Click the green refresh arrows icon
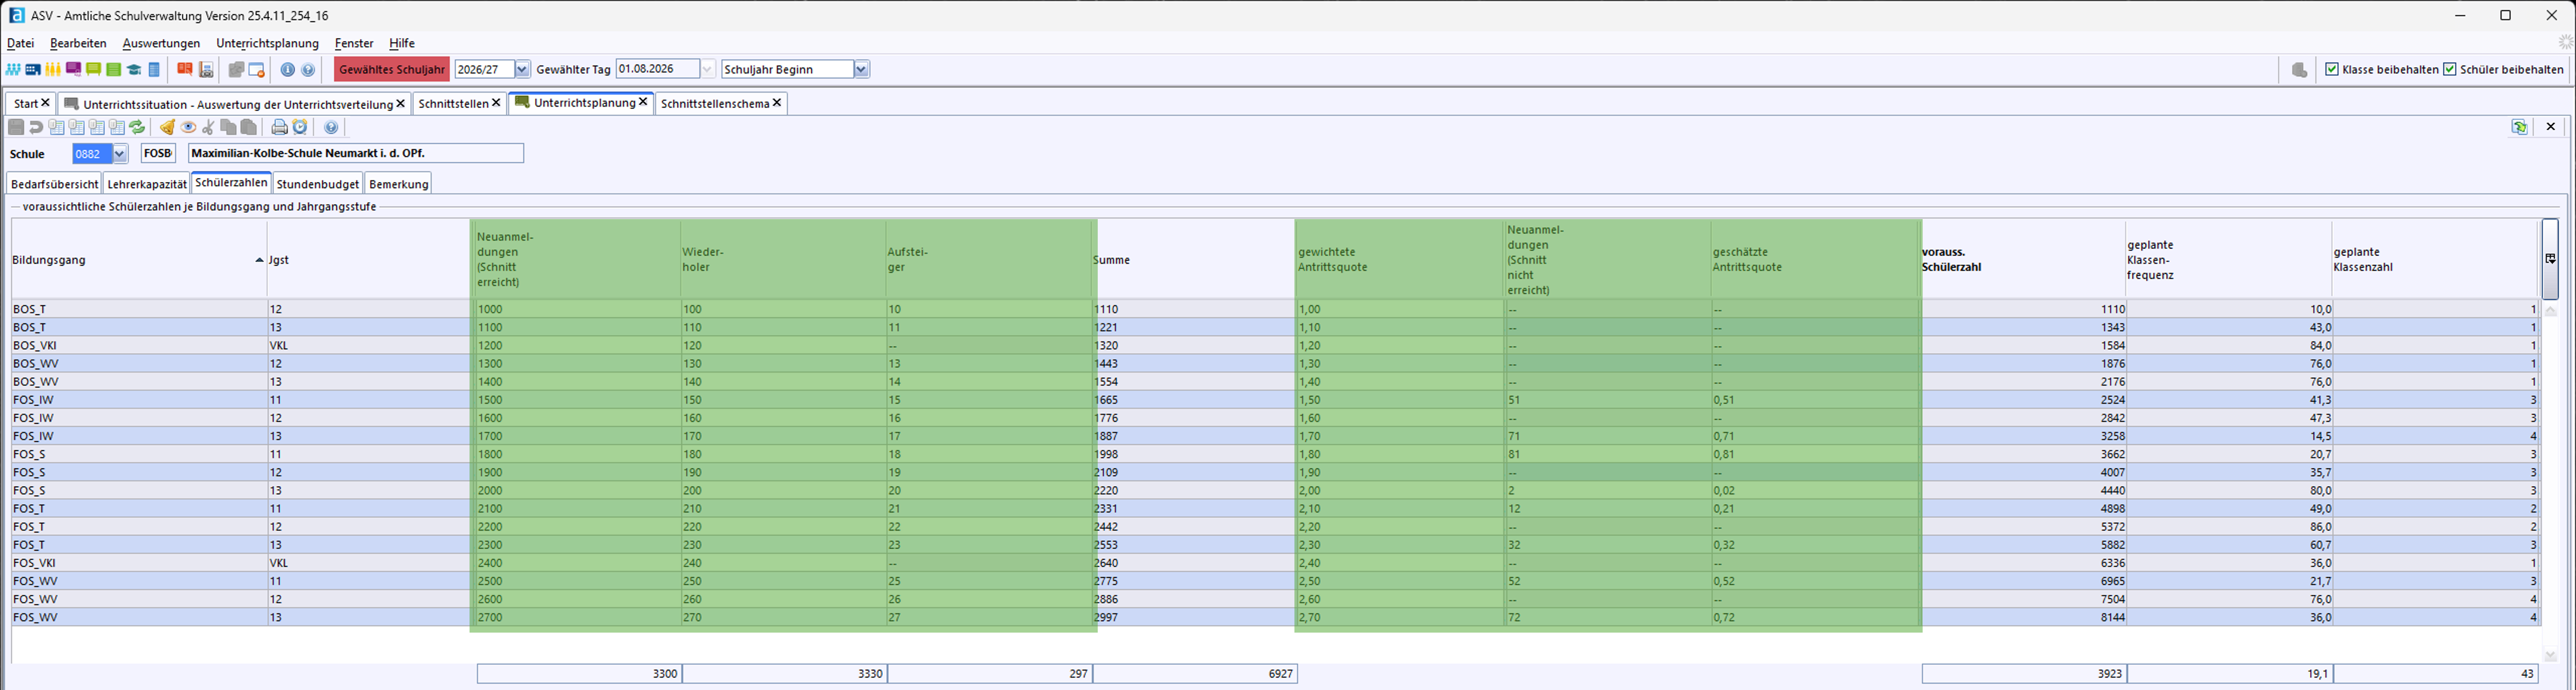Screen dimensions: 2576x690 coord(137,127)
